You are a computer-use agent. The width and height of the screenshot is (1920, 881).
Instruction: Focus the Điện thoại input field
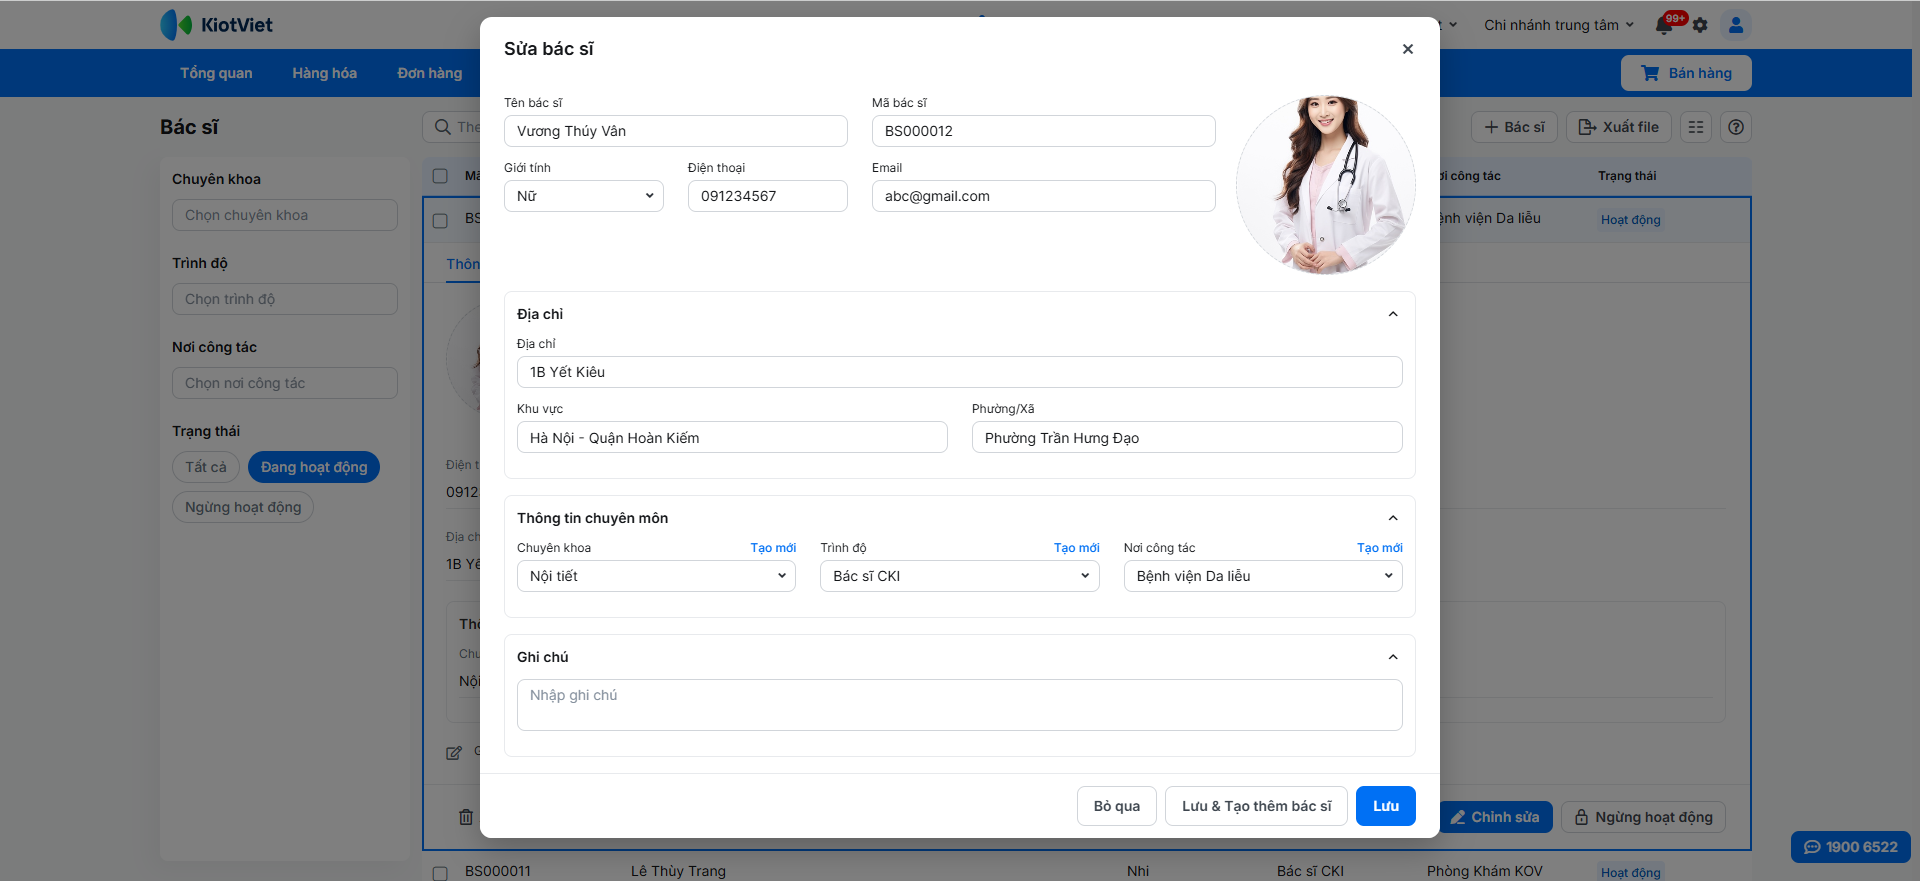point(768,196)
